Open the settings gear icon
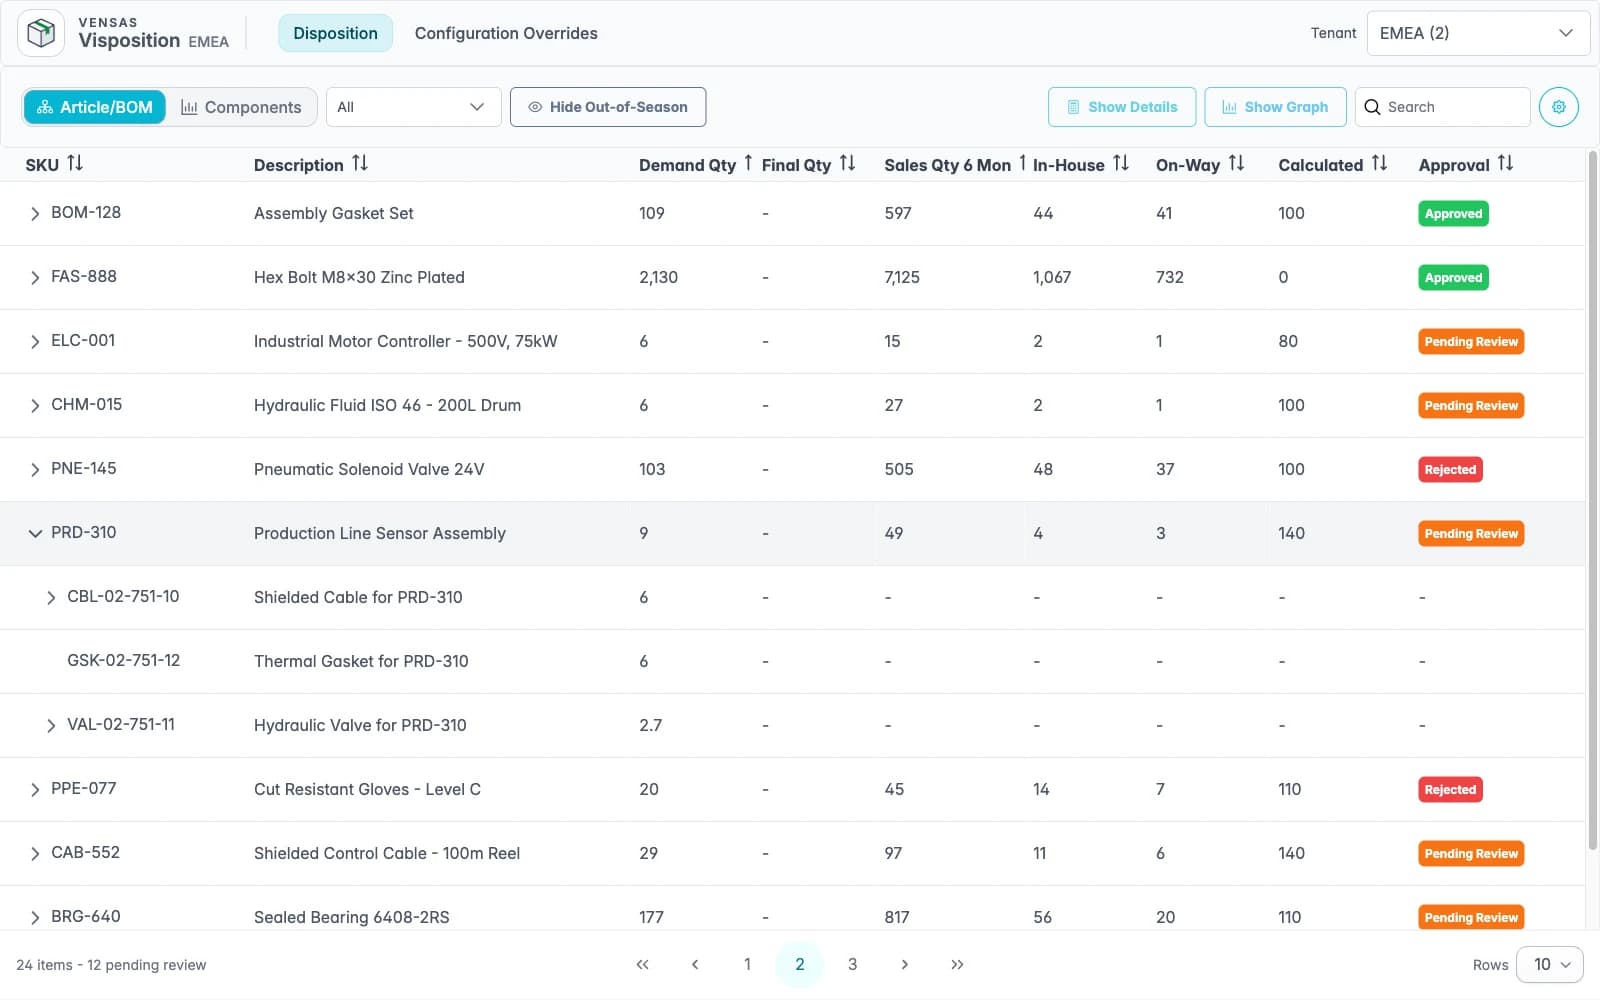The height and width of the screenshot is (1000, 1600). click(1558, 107)
